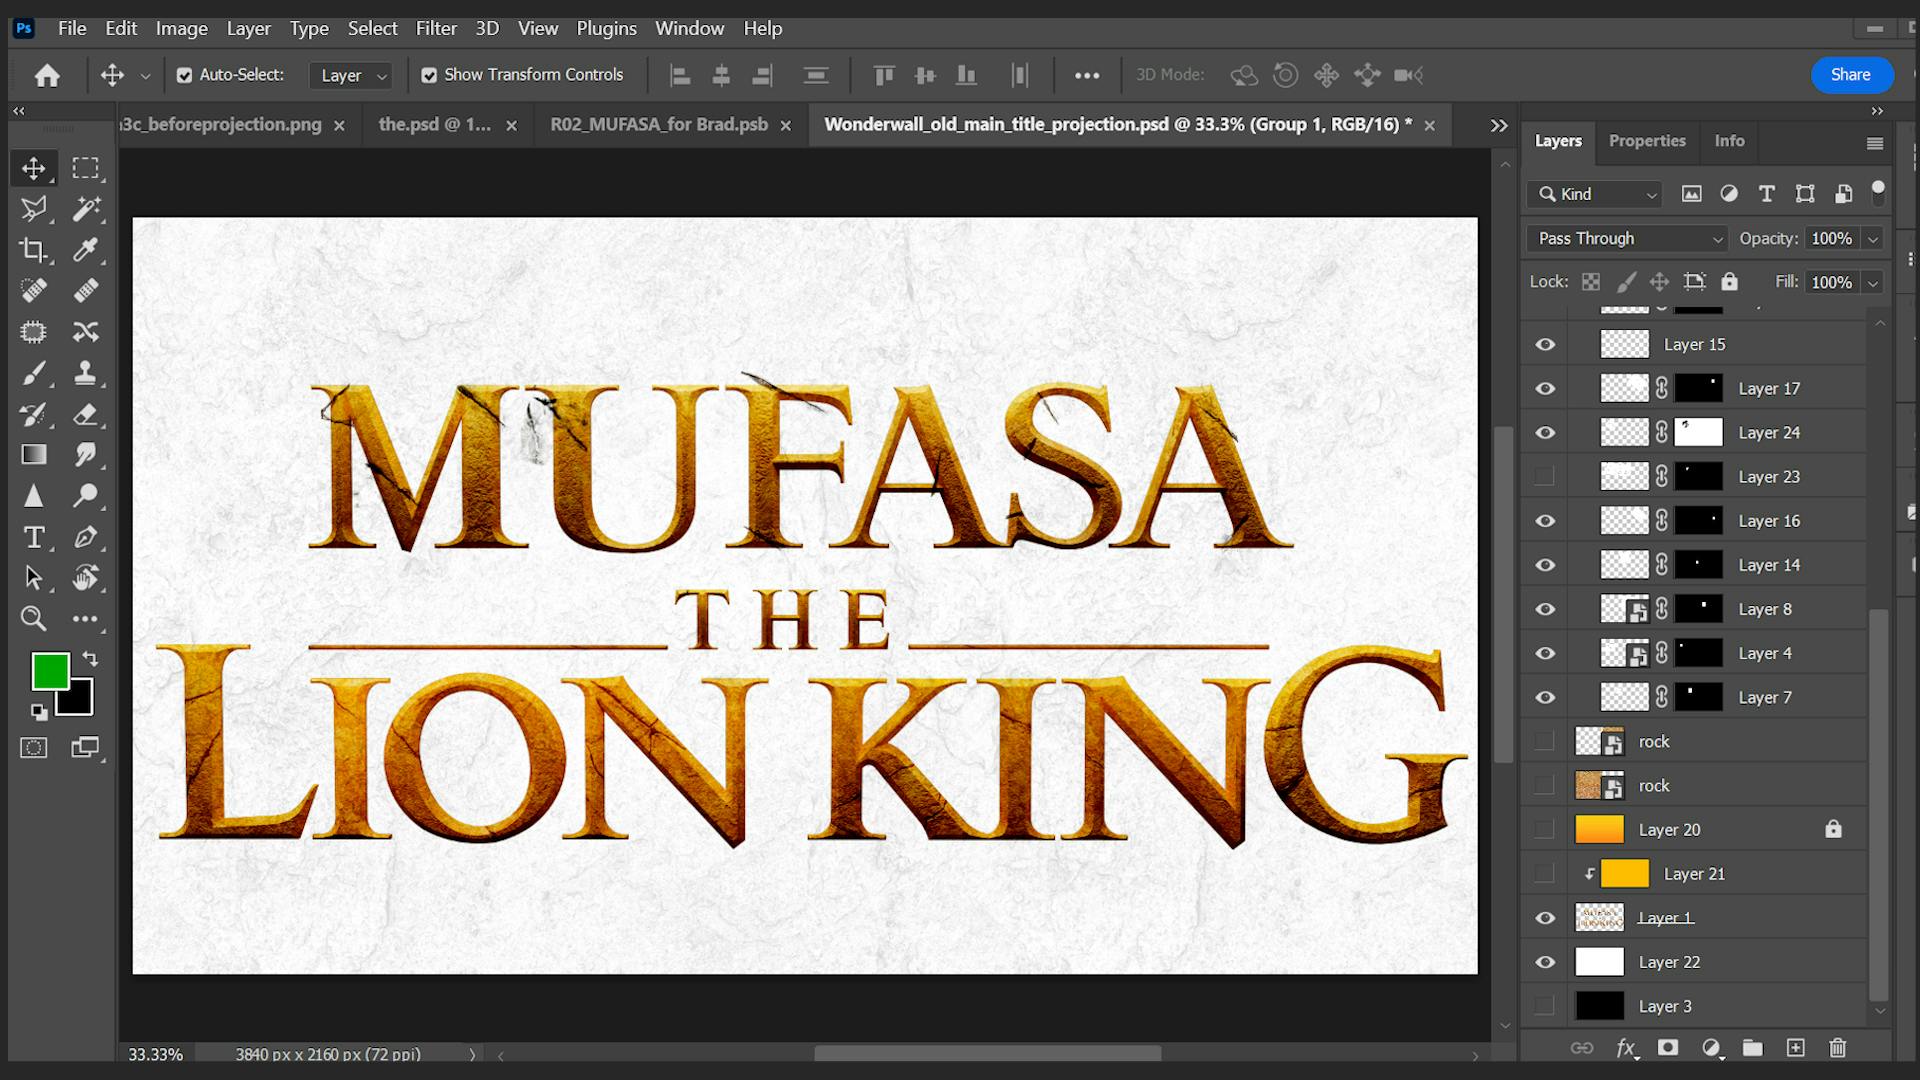
Task: Show hidden Layer 23
Action: coord(1545,477)
